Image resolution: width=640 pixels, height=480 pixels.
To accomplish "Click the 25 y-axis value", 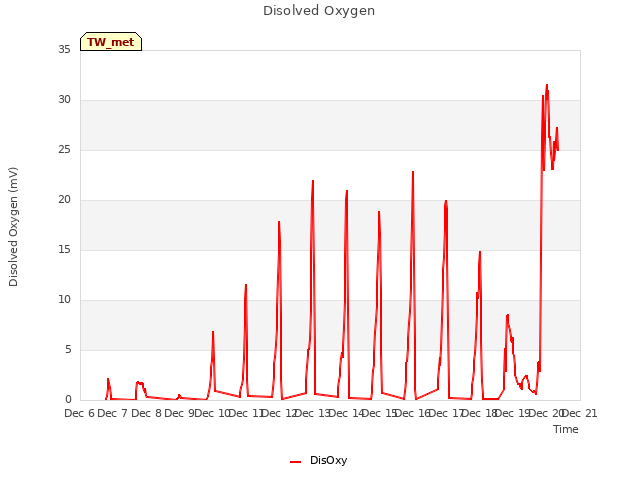I will coord(64,149).
